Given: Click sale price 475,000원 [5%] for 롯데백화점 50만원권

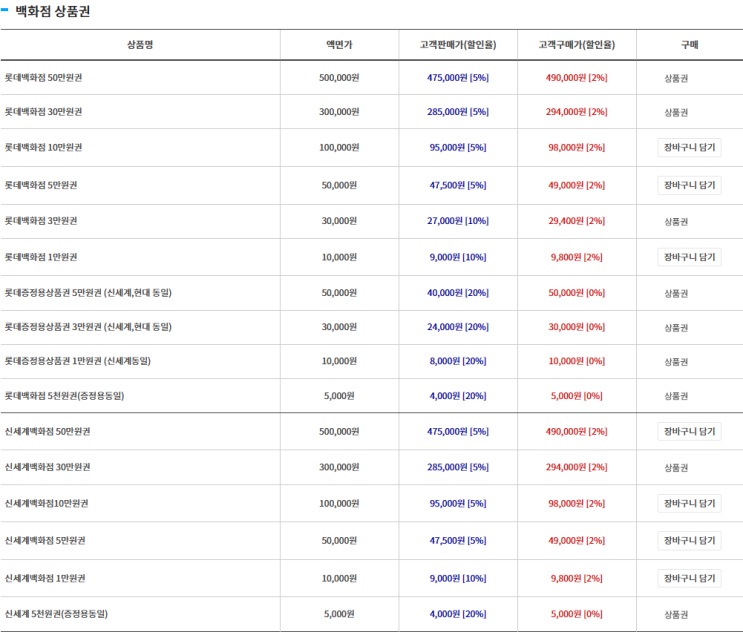Looking at the screenshot, I should pos(458,78).
